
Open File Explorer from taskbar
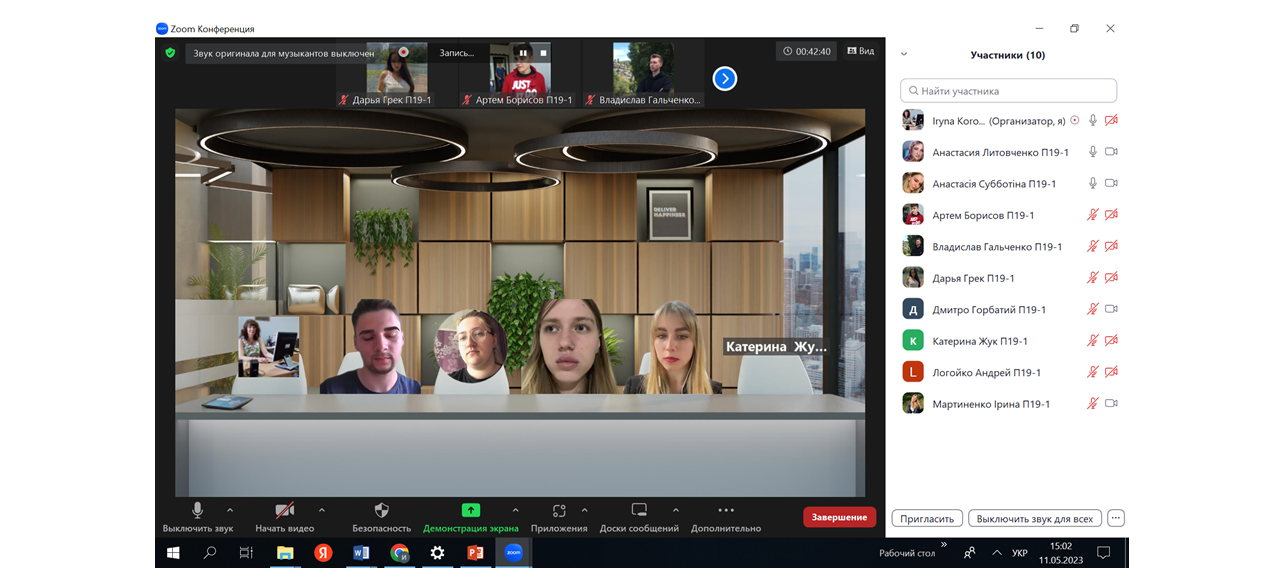point(285,552)
